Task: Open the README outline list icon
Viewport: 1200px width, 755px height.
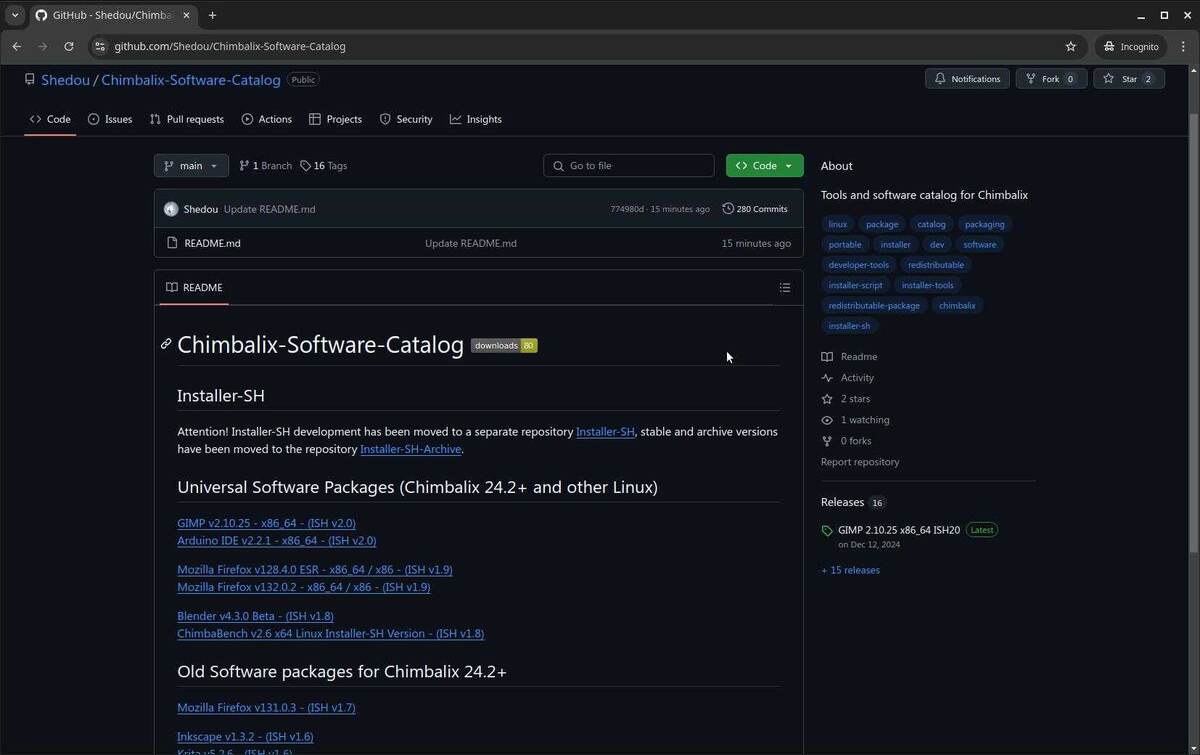Action: tap(785, 288)
